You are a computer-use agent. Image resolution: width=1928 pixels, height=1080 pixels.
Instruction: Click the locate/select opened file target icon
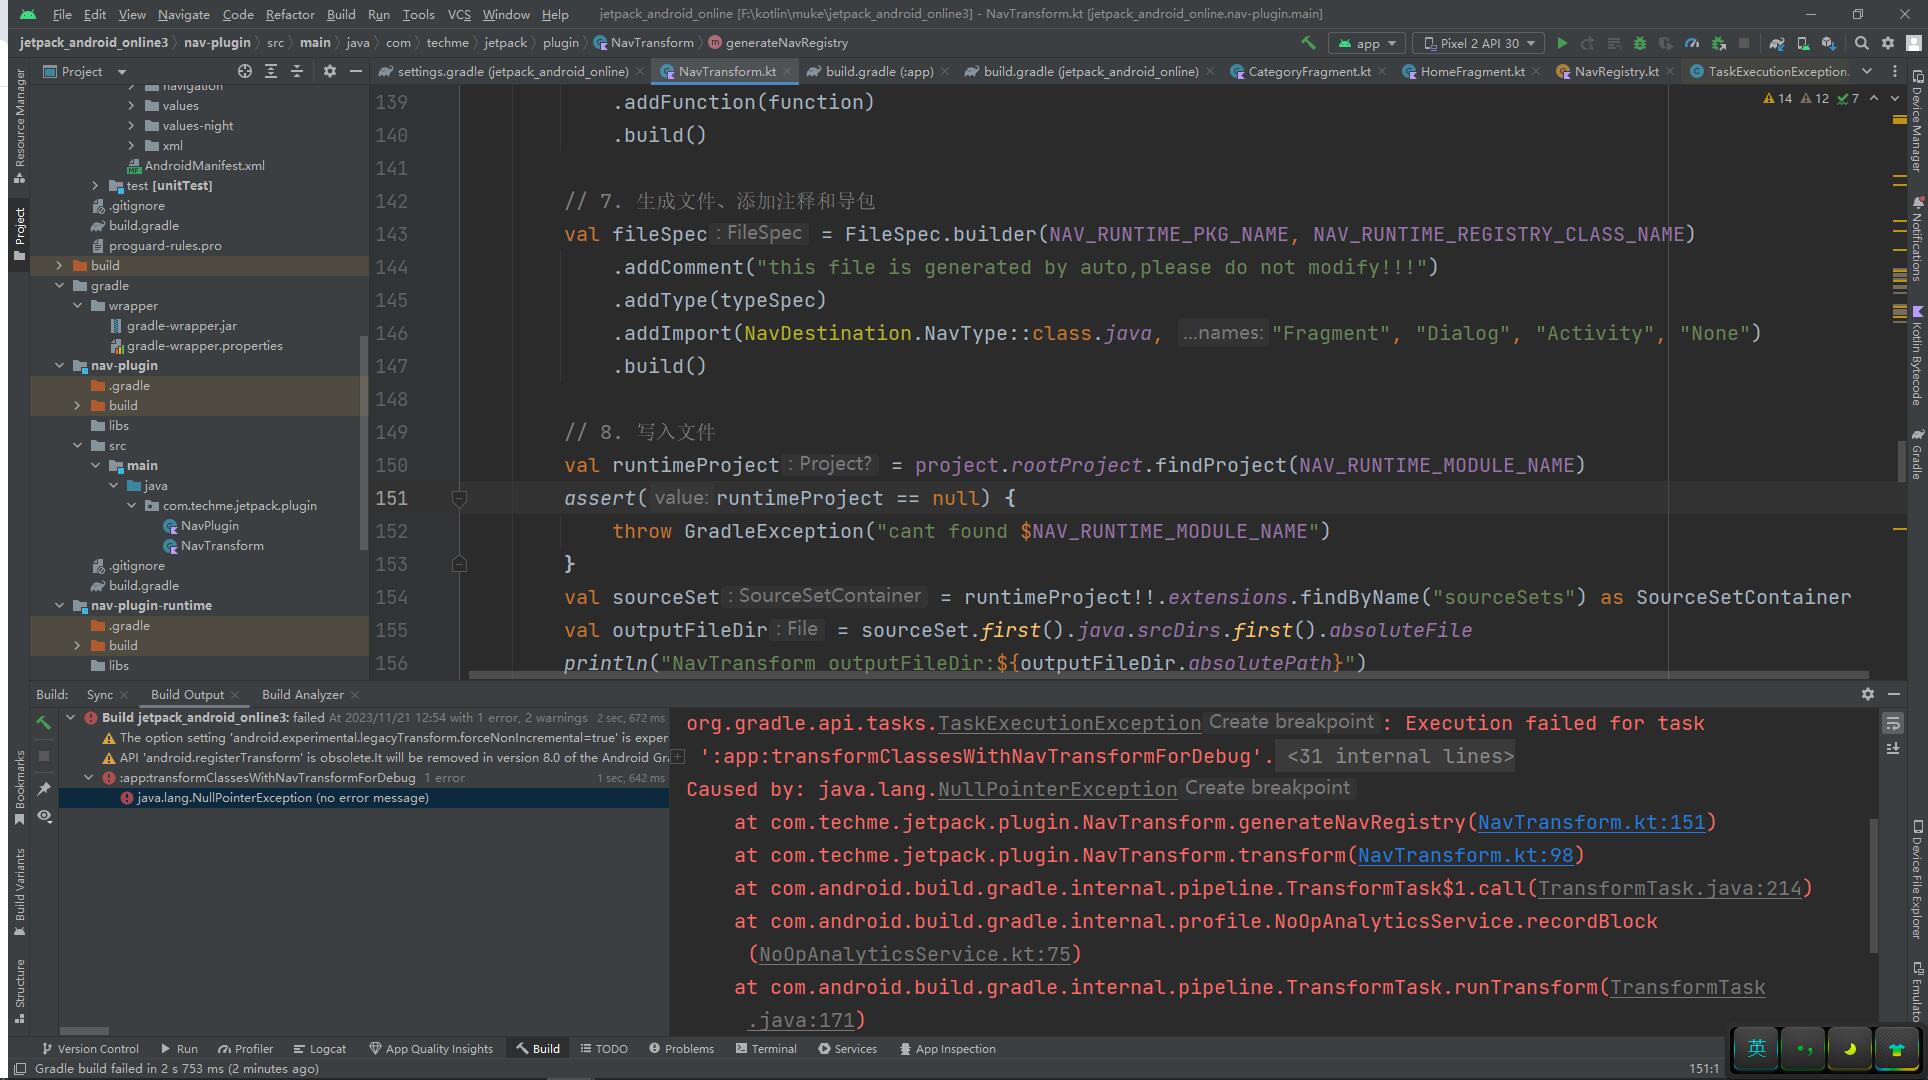(245, 71)
